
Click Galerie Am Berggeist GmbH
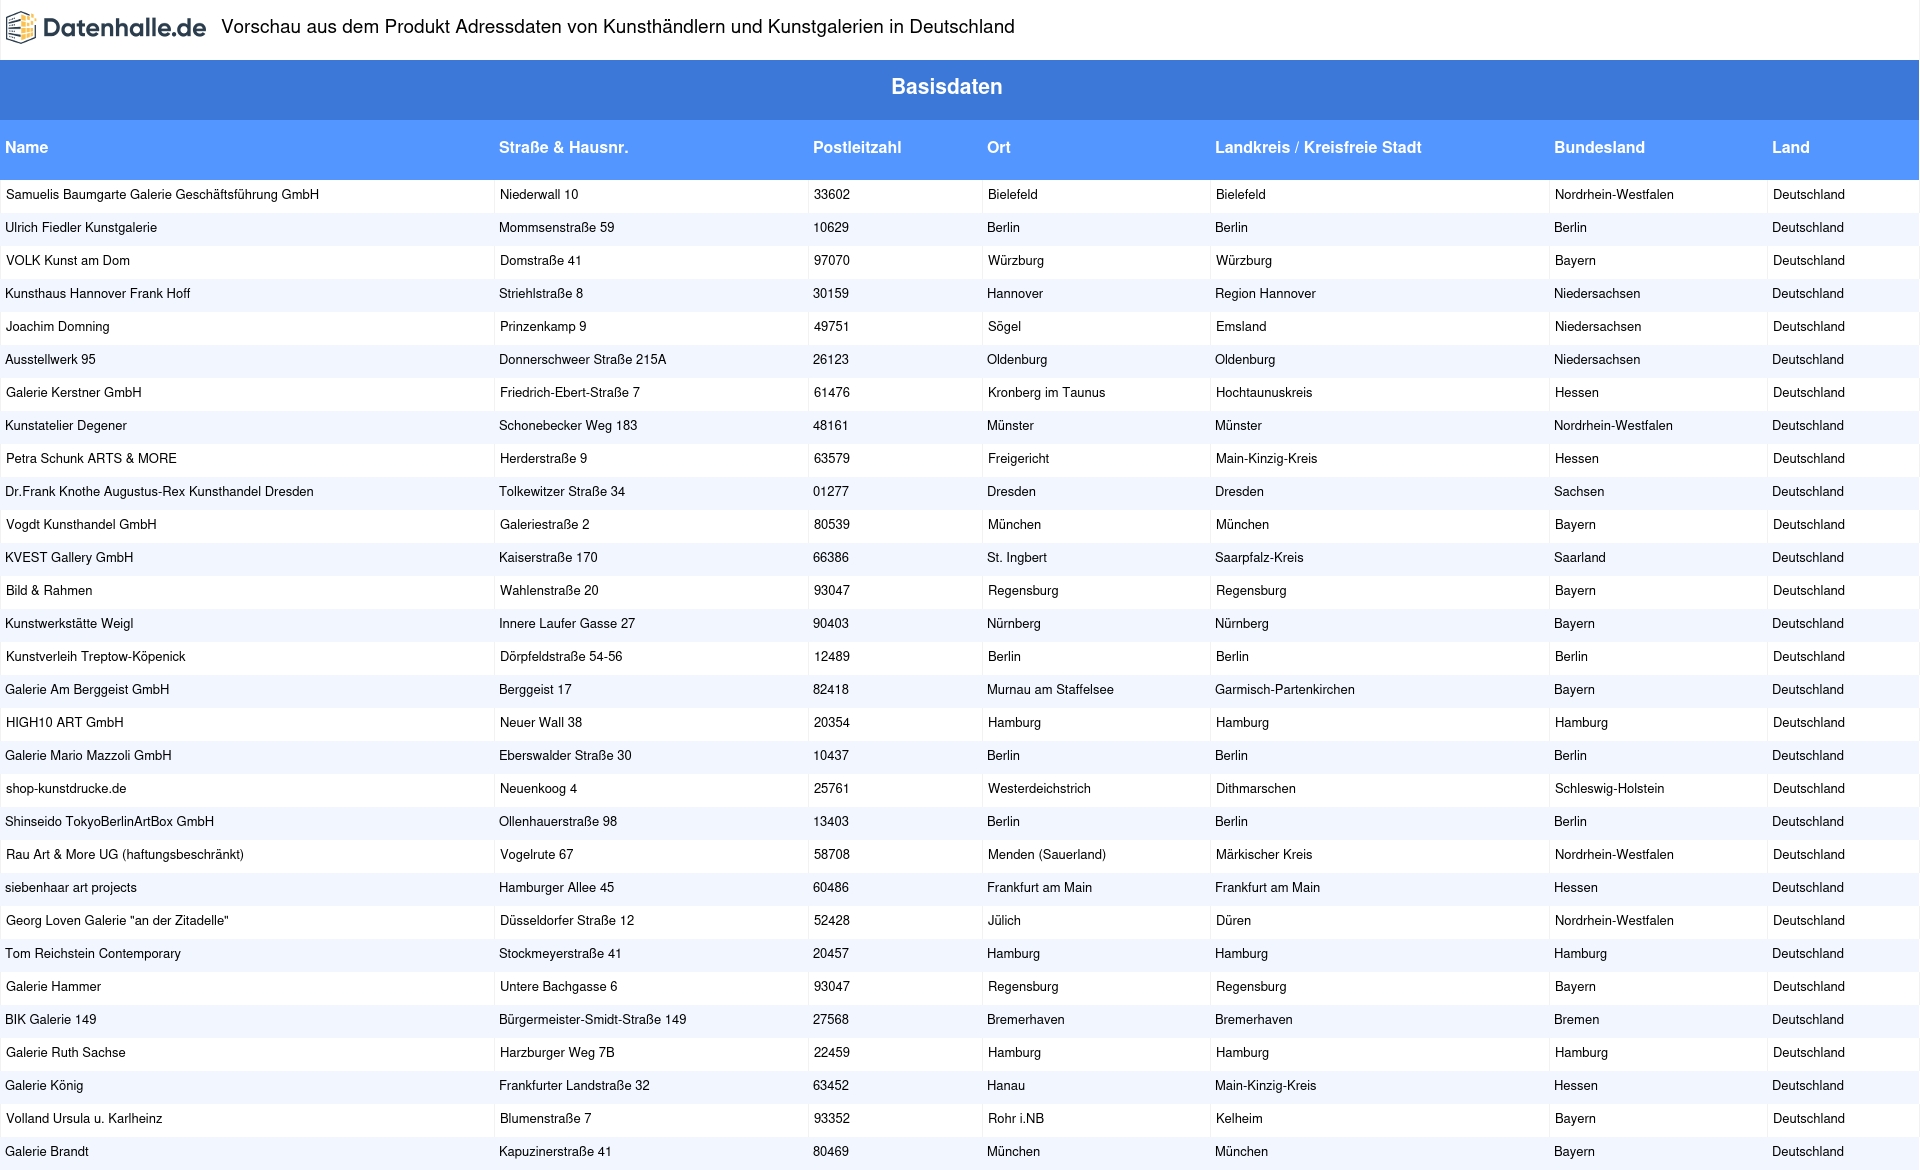pos(87,690)
